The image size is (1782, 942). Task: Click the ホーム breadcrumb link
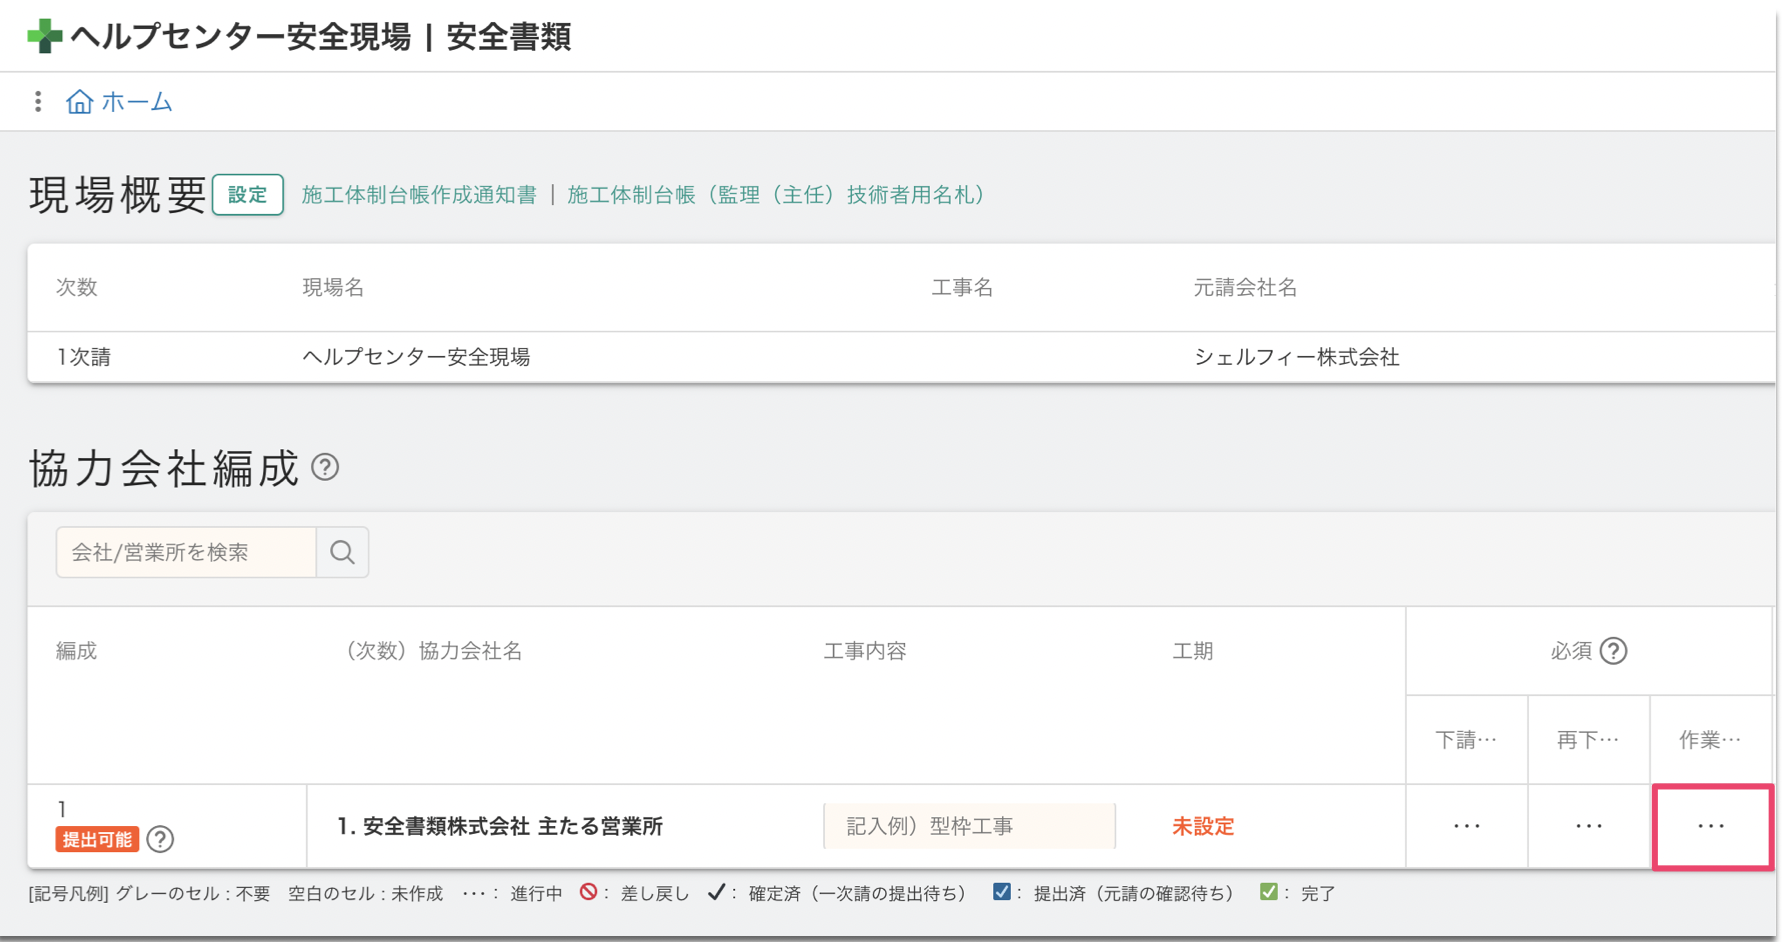click(137, 102)
